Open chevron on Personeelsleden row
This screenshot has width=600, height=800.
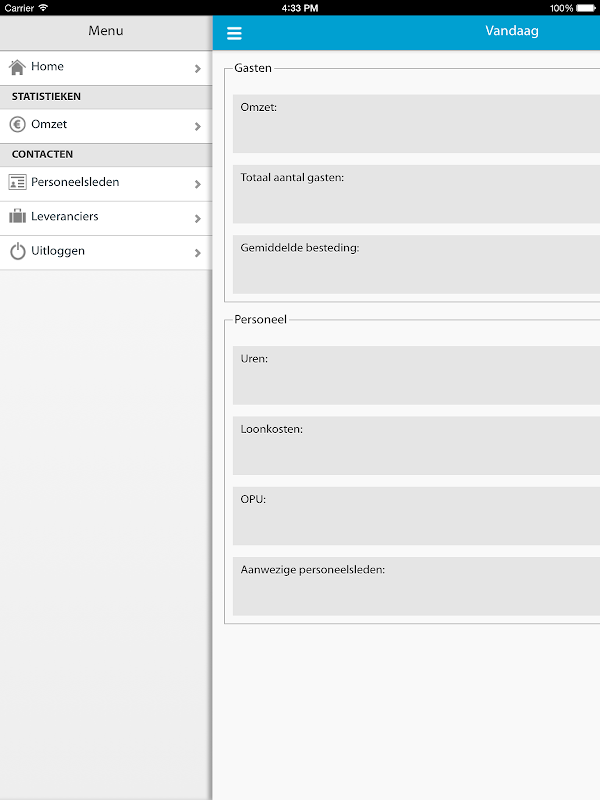point(198,184)
